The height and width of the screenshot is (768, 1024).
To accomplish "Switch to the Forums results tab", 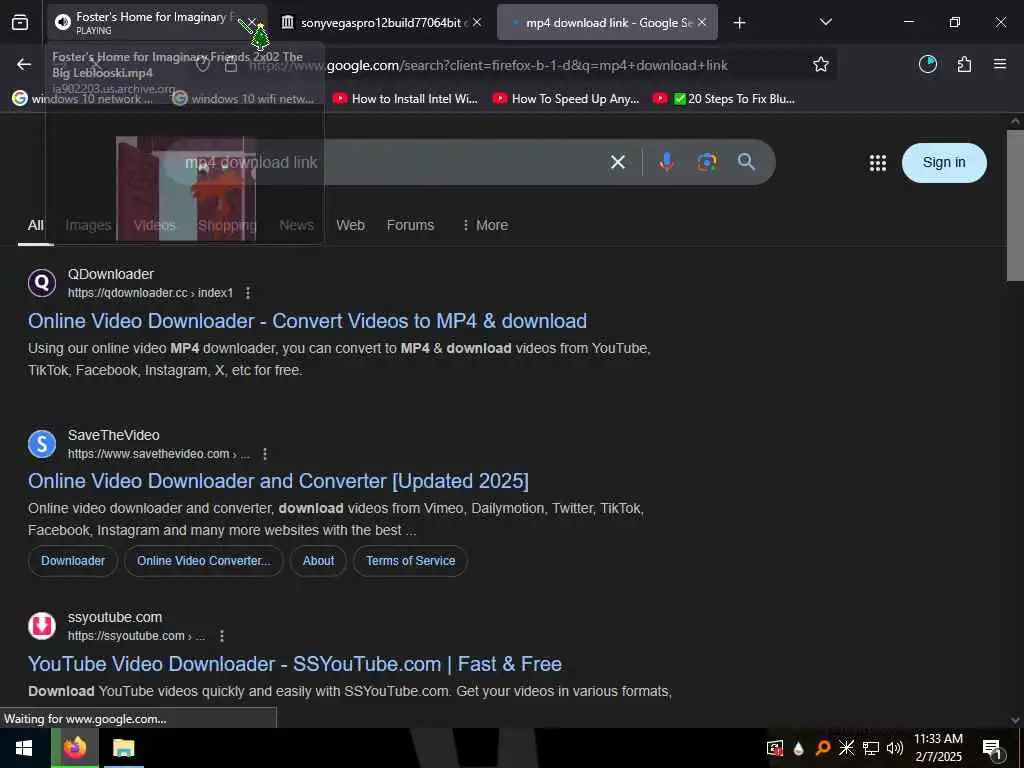I will tap(410, 225).
